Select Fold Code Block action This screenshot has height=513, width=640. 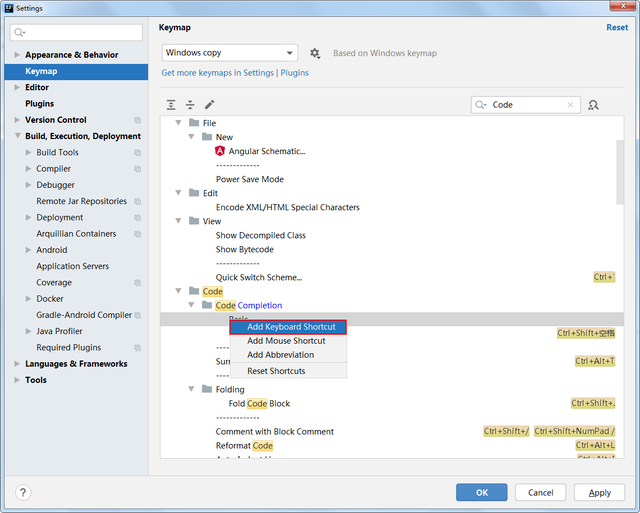tap(259, 404)
